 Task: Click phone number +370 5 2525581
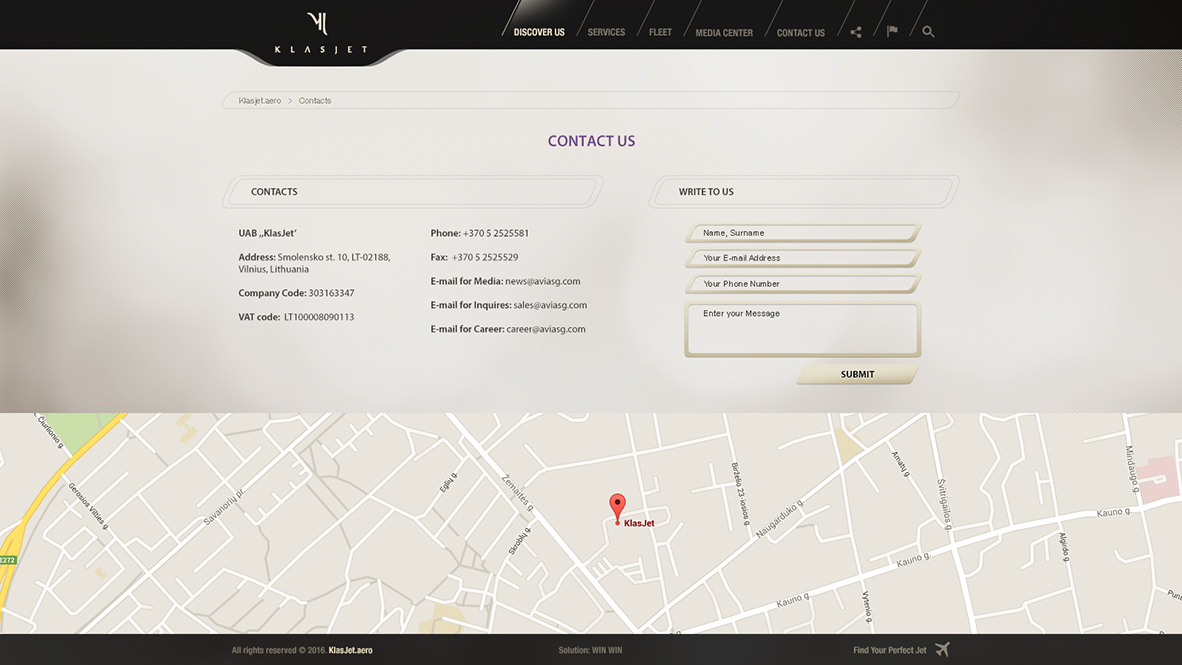(496, 234)
